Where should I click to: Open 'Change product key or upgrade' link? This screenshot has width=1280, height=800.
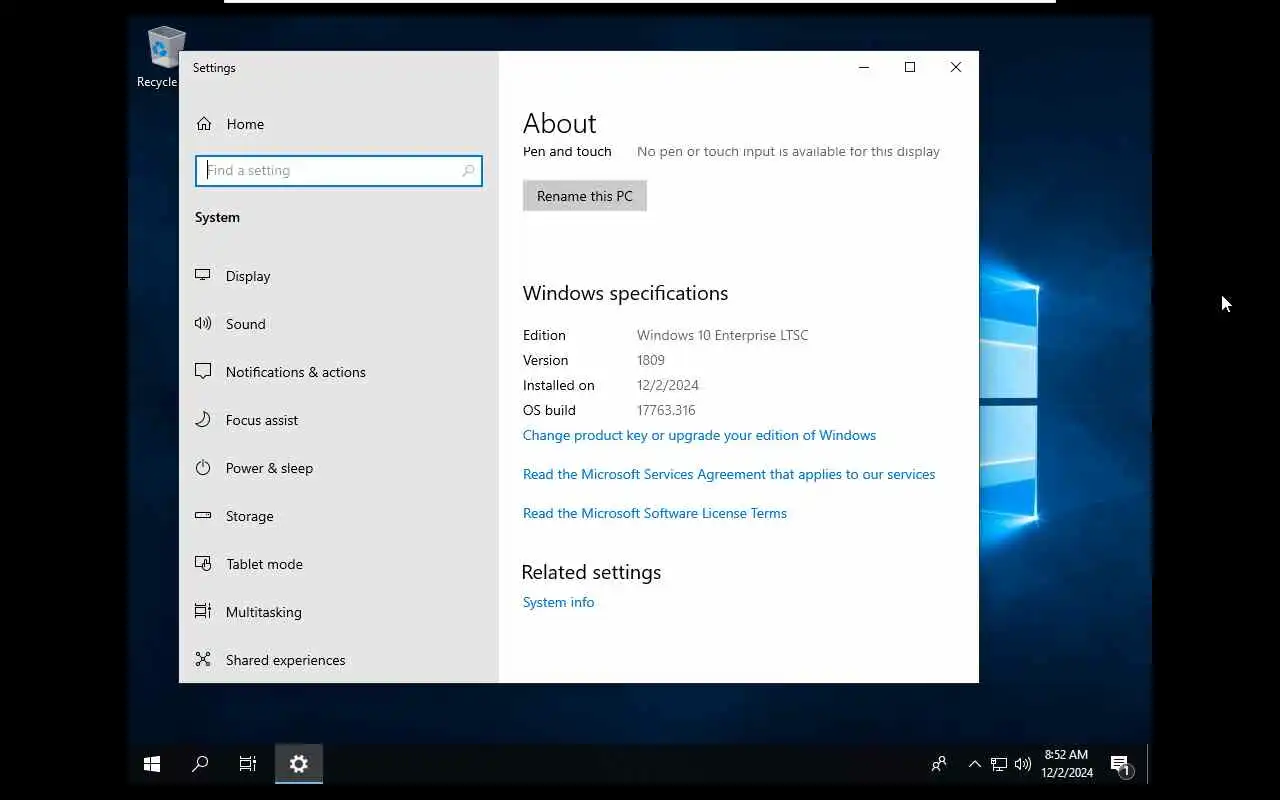[699, 435]
